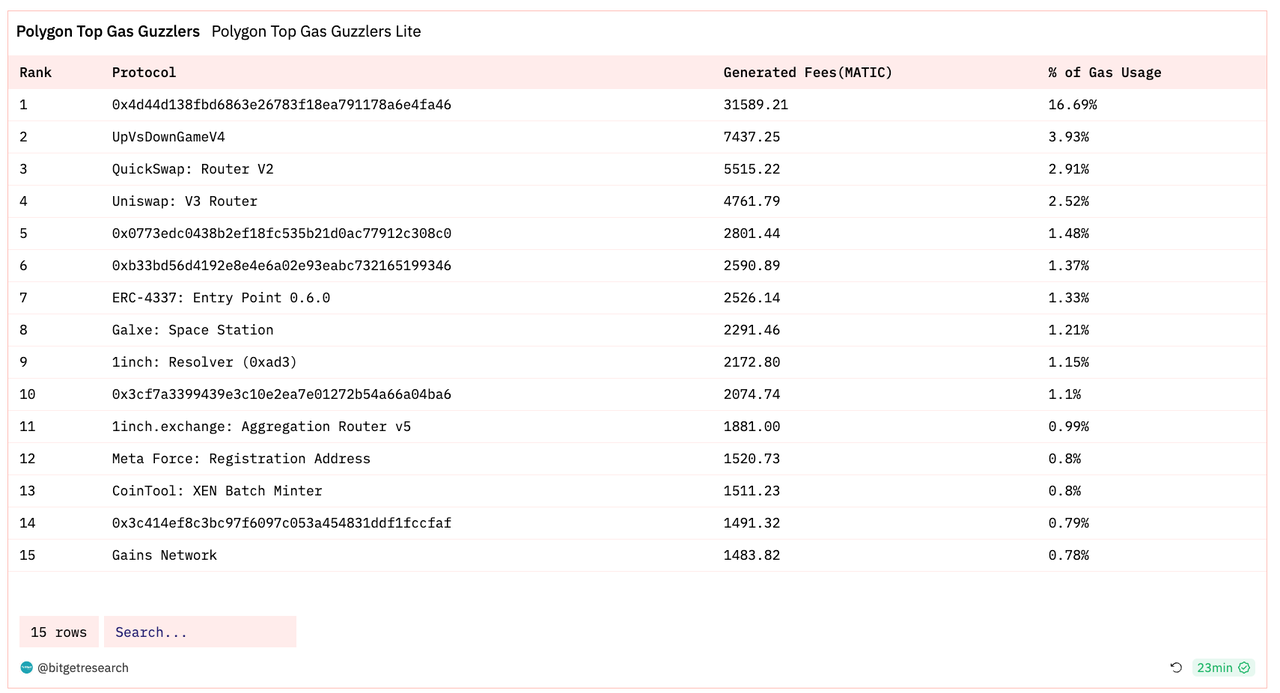Click the bitgetresearch avatar icon

(x=26, y=668)
